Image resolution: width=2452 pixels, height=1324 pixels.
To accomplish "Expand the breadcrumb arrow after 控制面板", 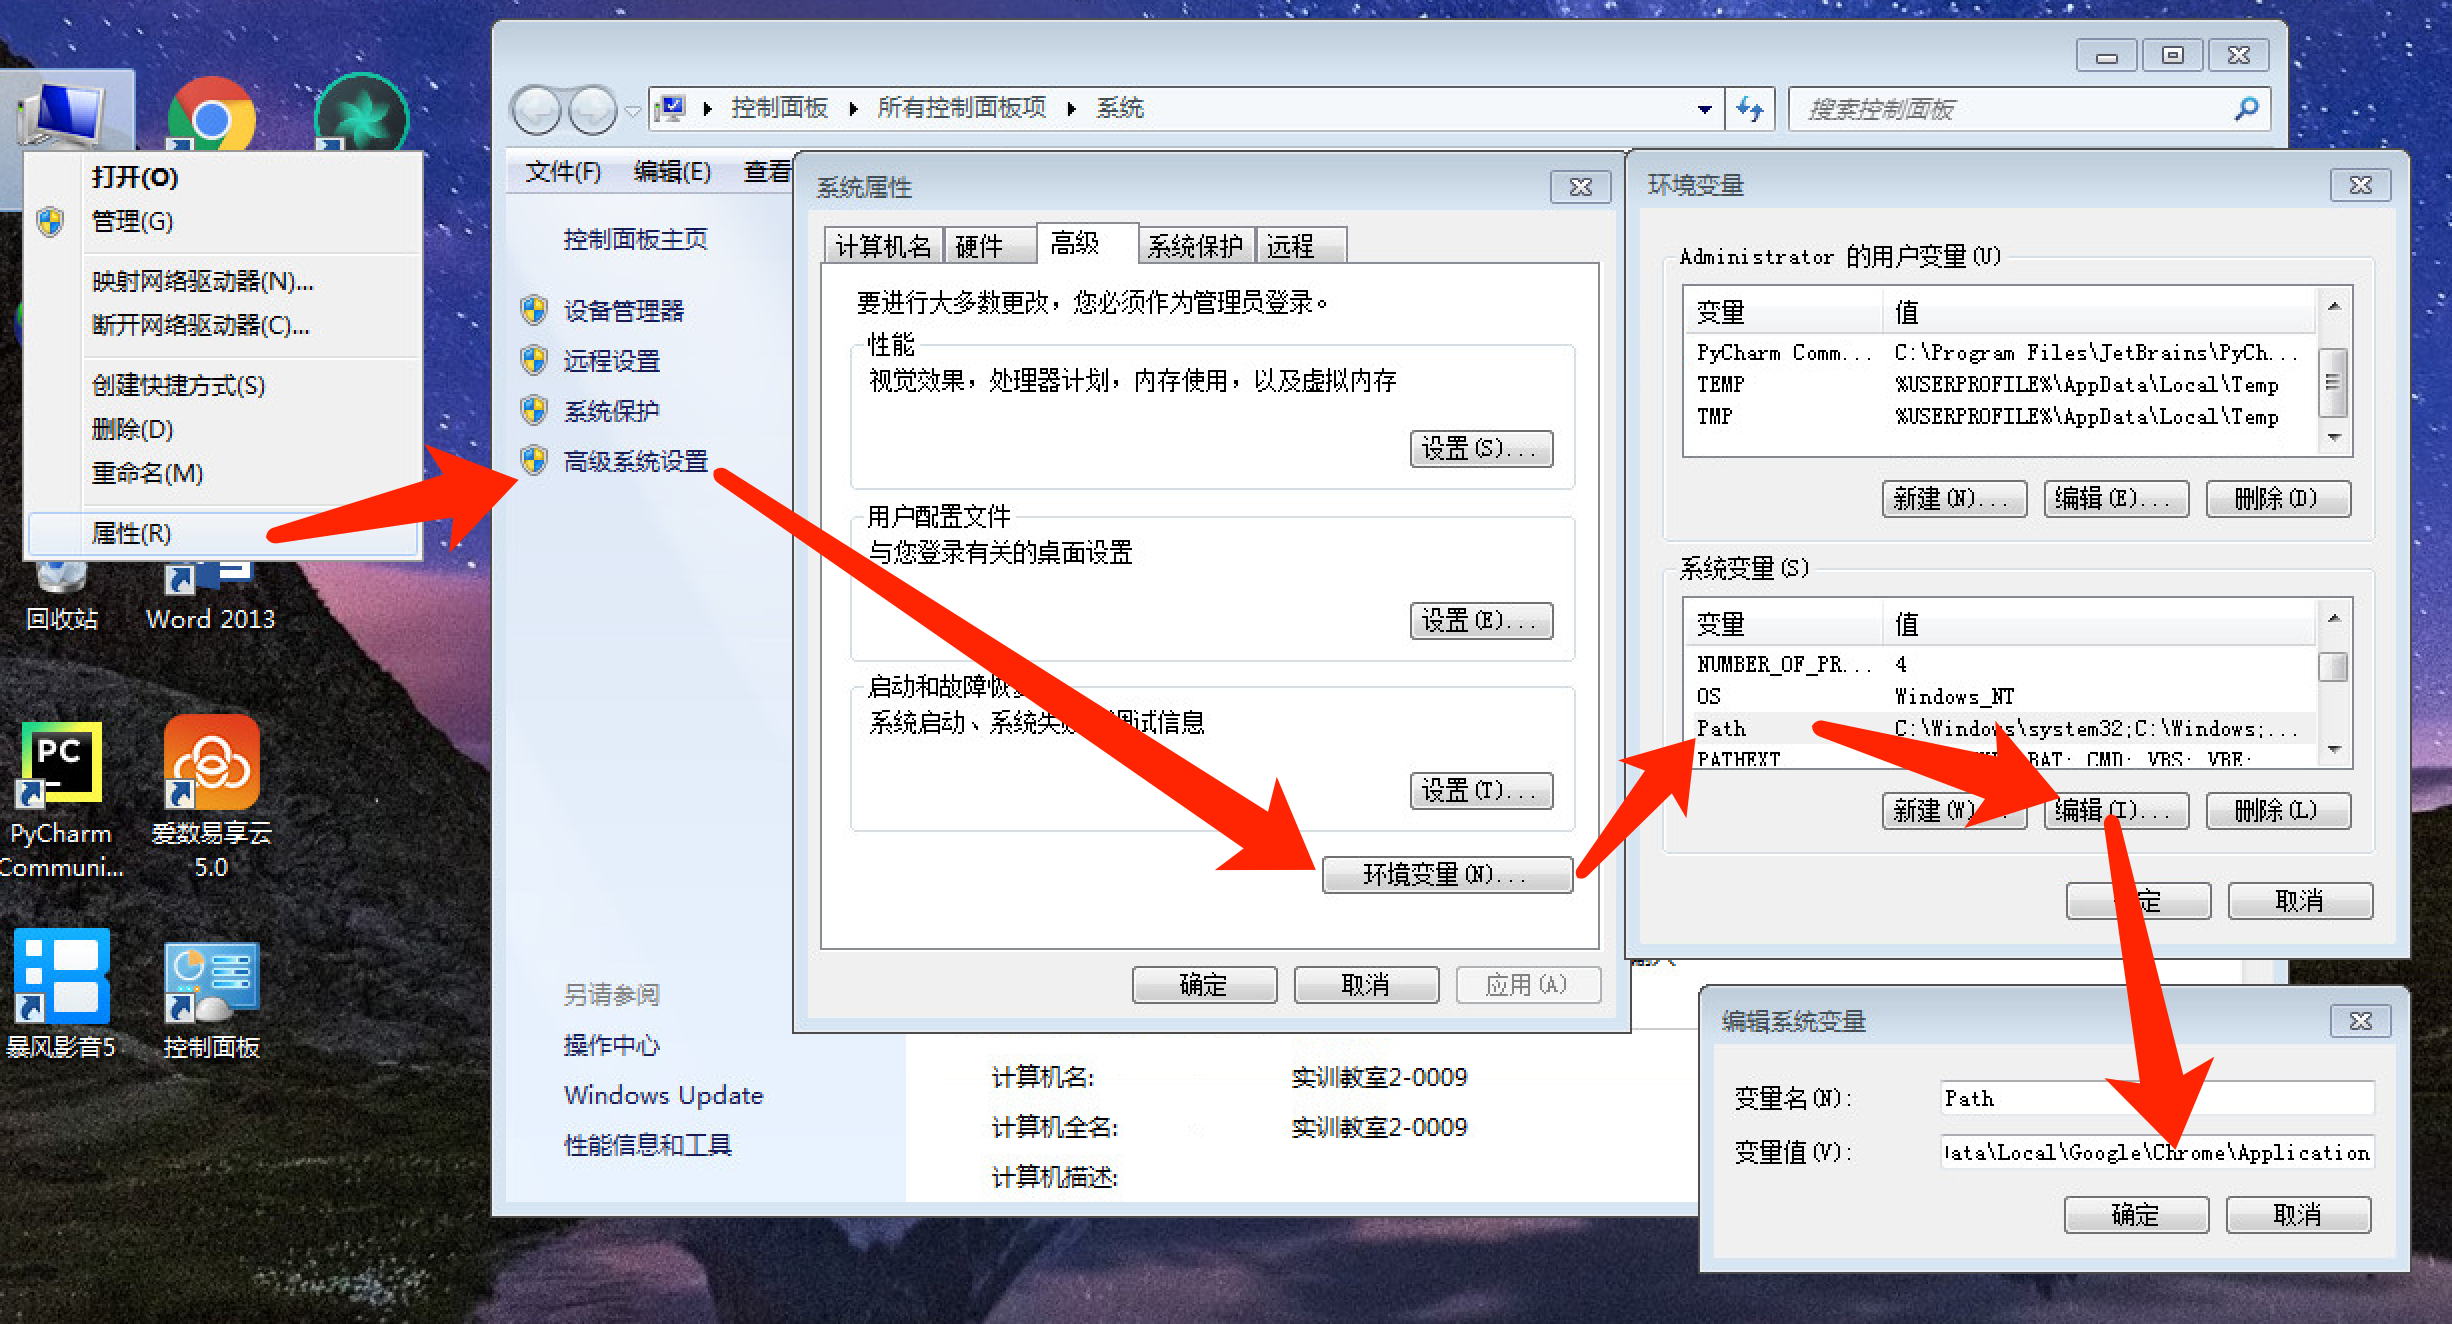I will [x=851, y=108].
